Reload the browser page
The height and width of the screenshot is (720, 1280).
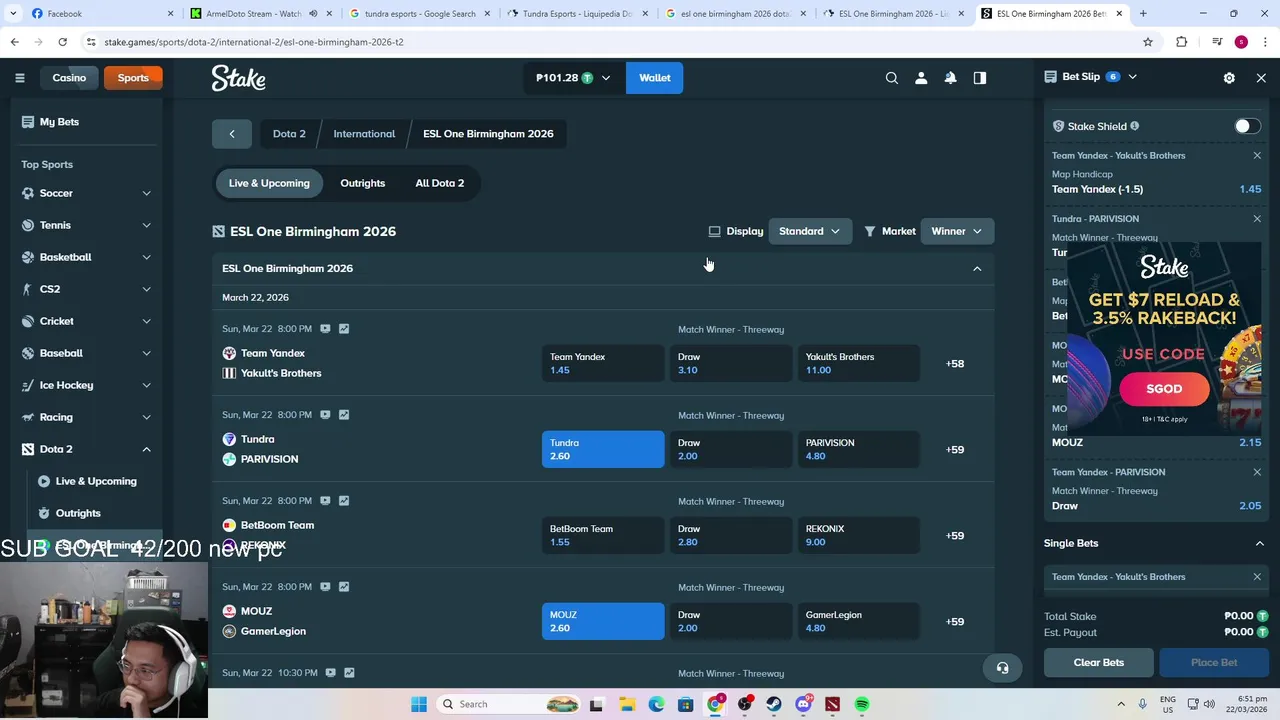pos(62,42)
